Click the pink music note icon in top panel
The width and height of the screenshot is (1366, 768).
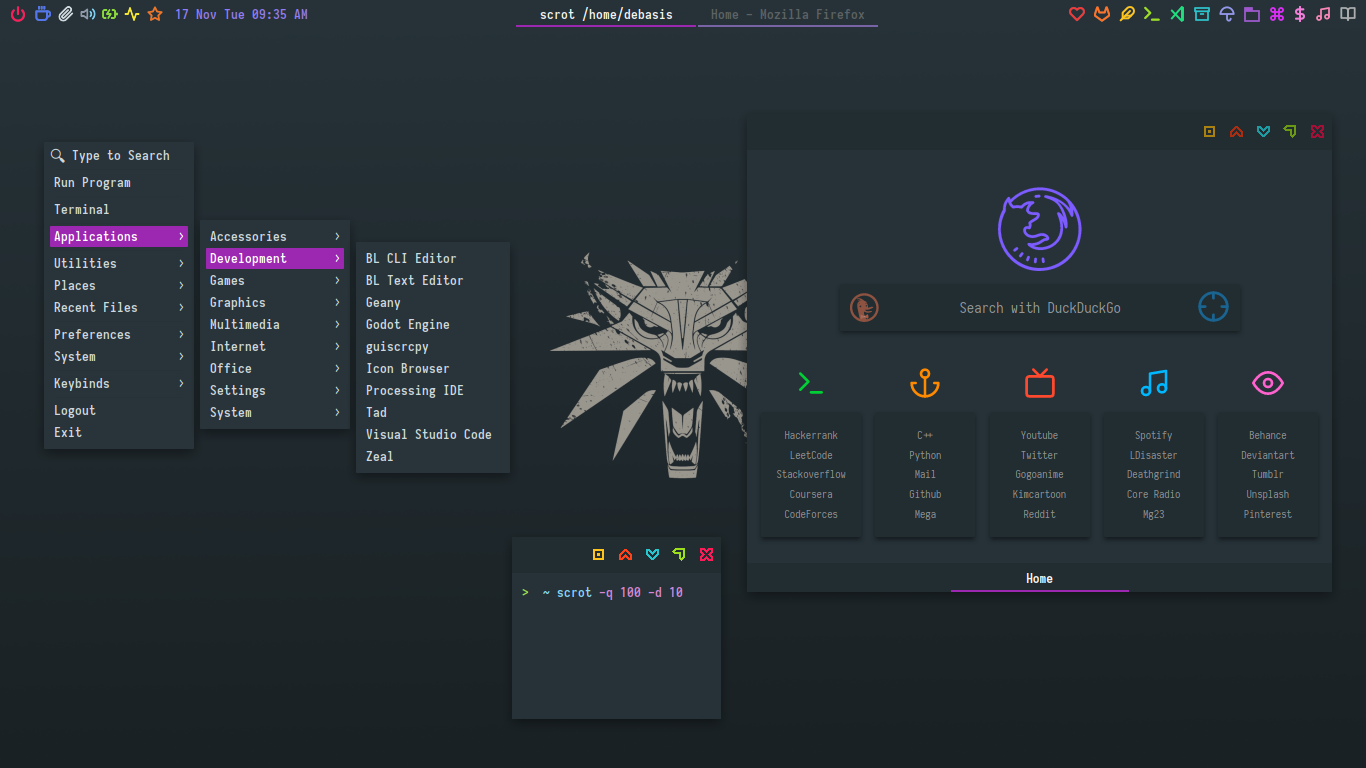(1324, 14)
